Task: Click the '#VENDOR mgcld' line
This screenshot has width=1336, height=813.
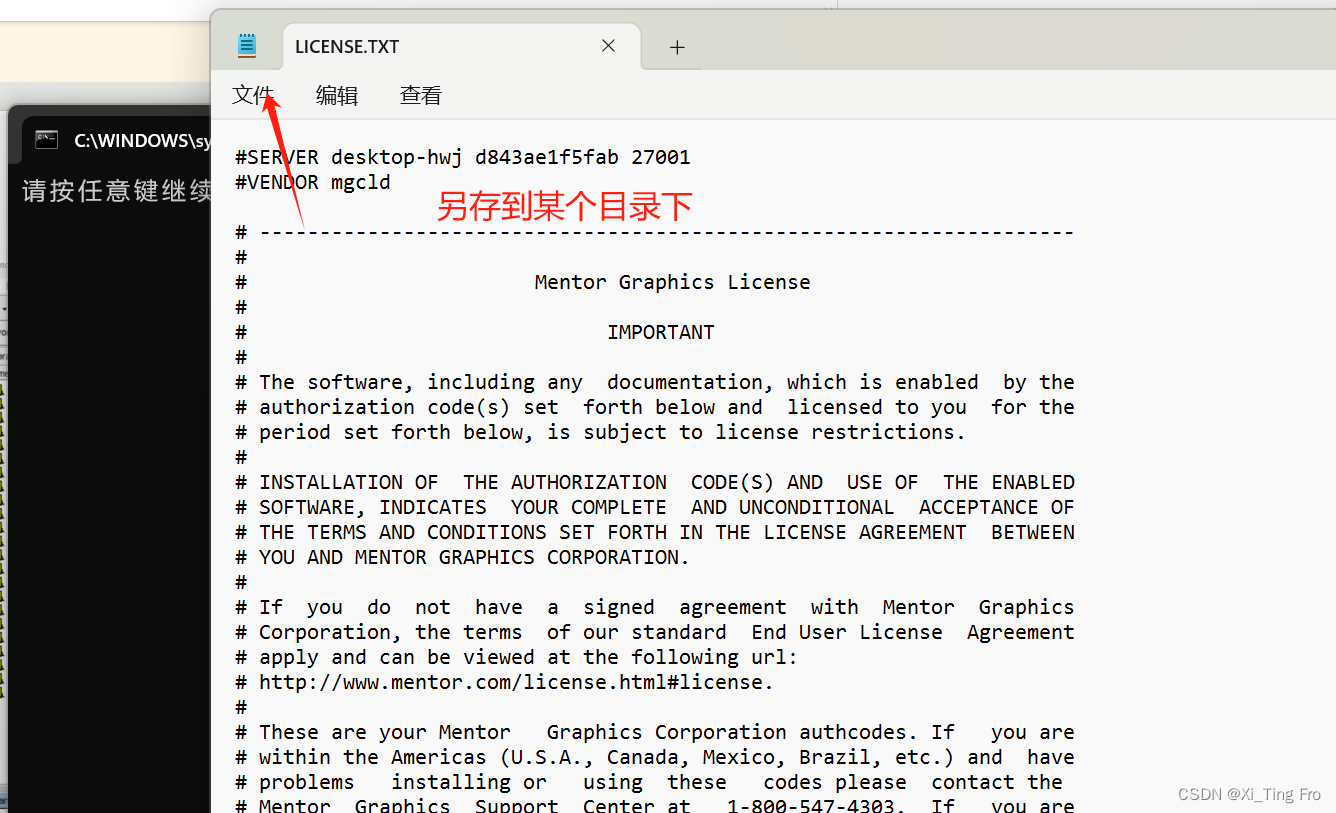Action: 313,182
